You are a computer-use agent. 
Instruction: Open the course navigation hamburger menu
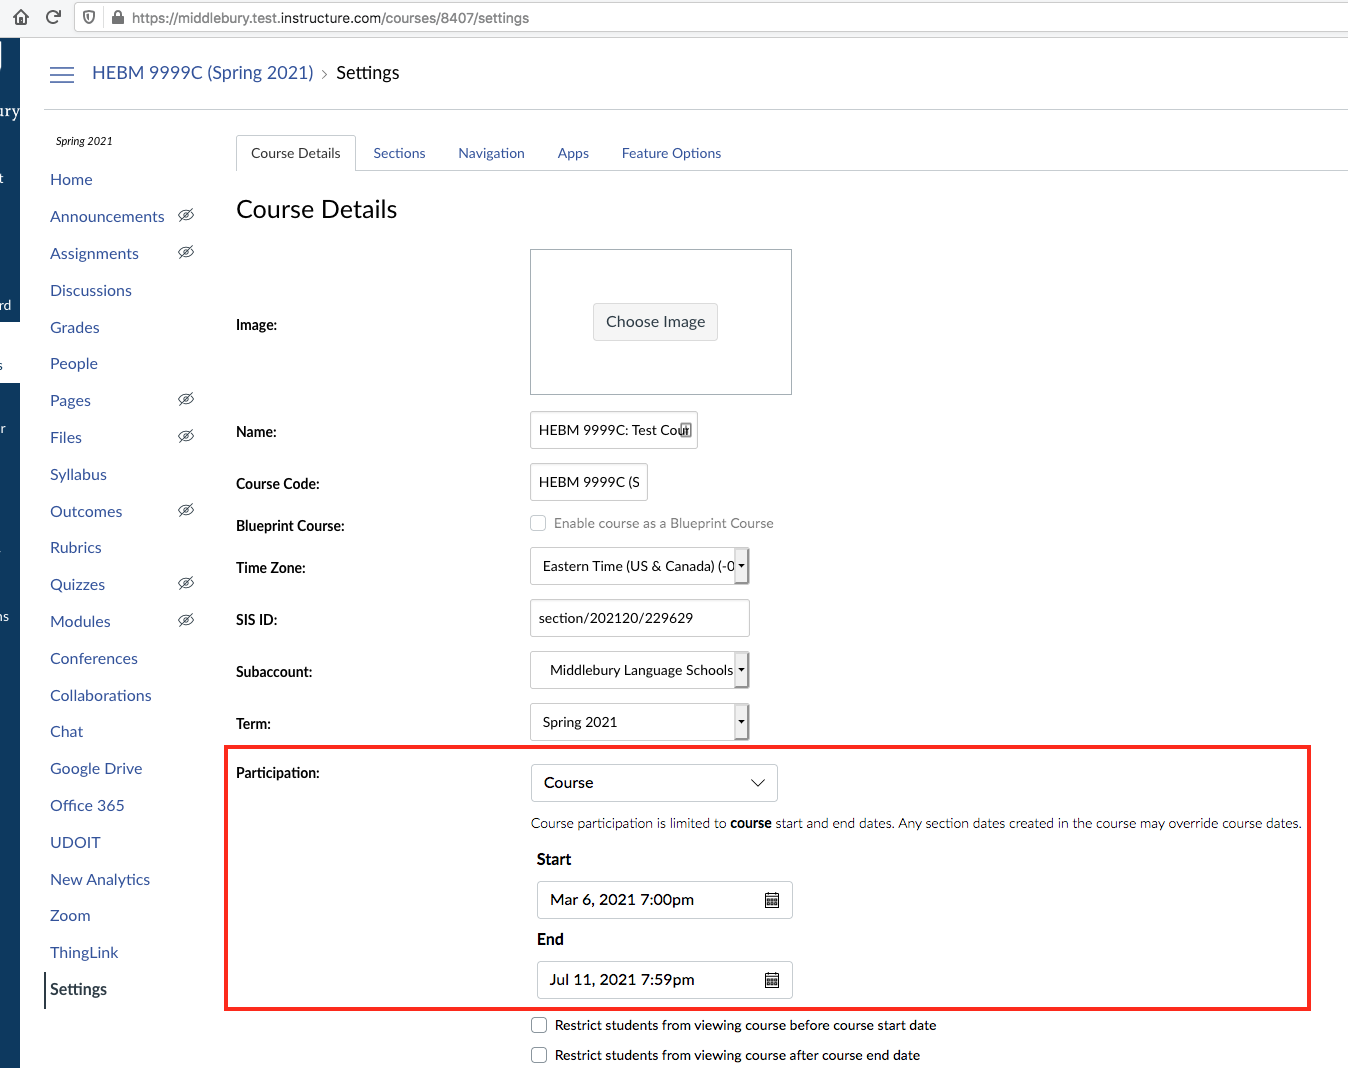[x=62, y=74]
